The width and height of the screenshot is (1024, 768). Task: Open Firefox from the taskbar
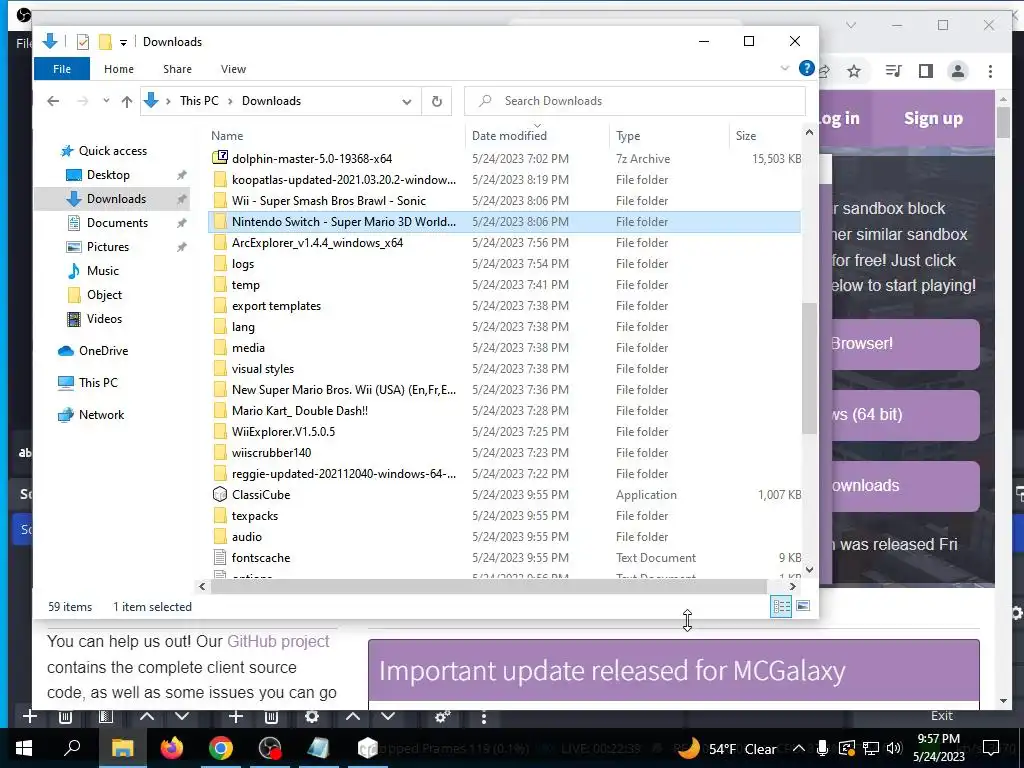click(172, 748)
